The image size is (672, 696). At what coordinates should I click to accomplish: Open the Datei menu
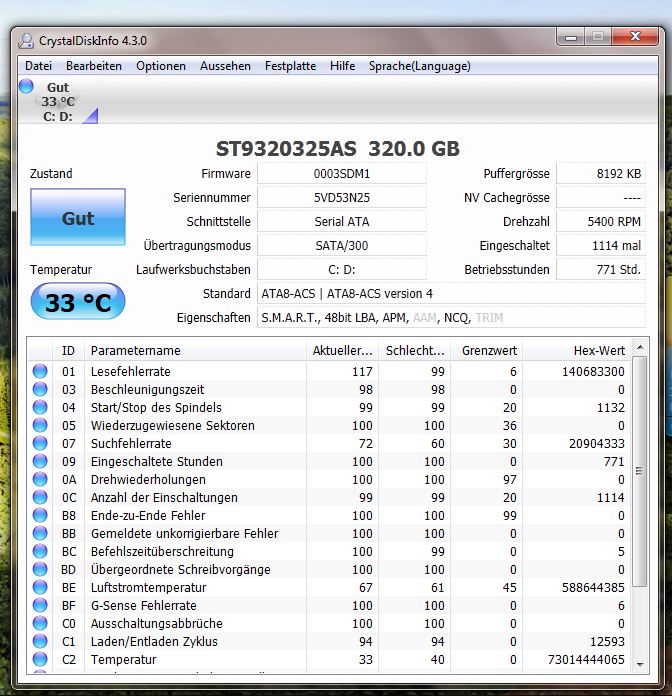38,66
